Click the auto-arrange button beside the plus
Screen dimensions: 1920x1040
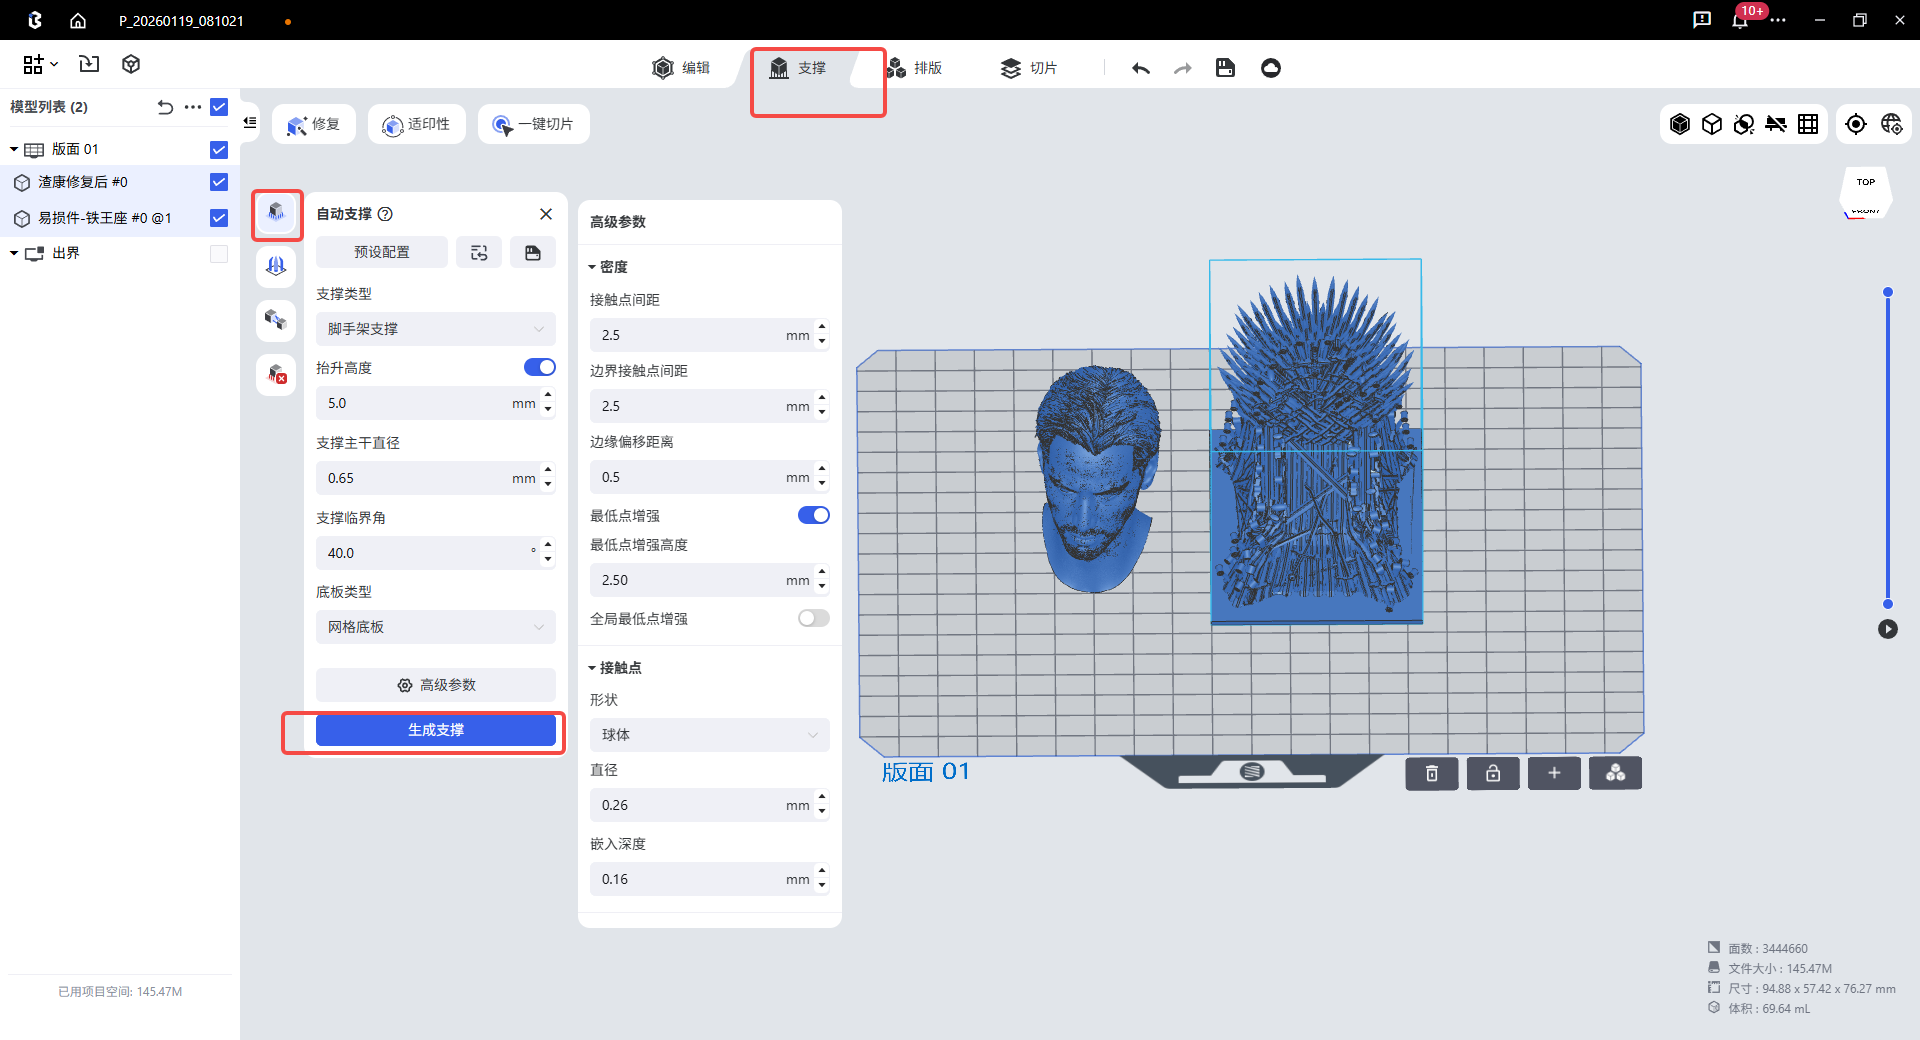click(1615, 773)
